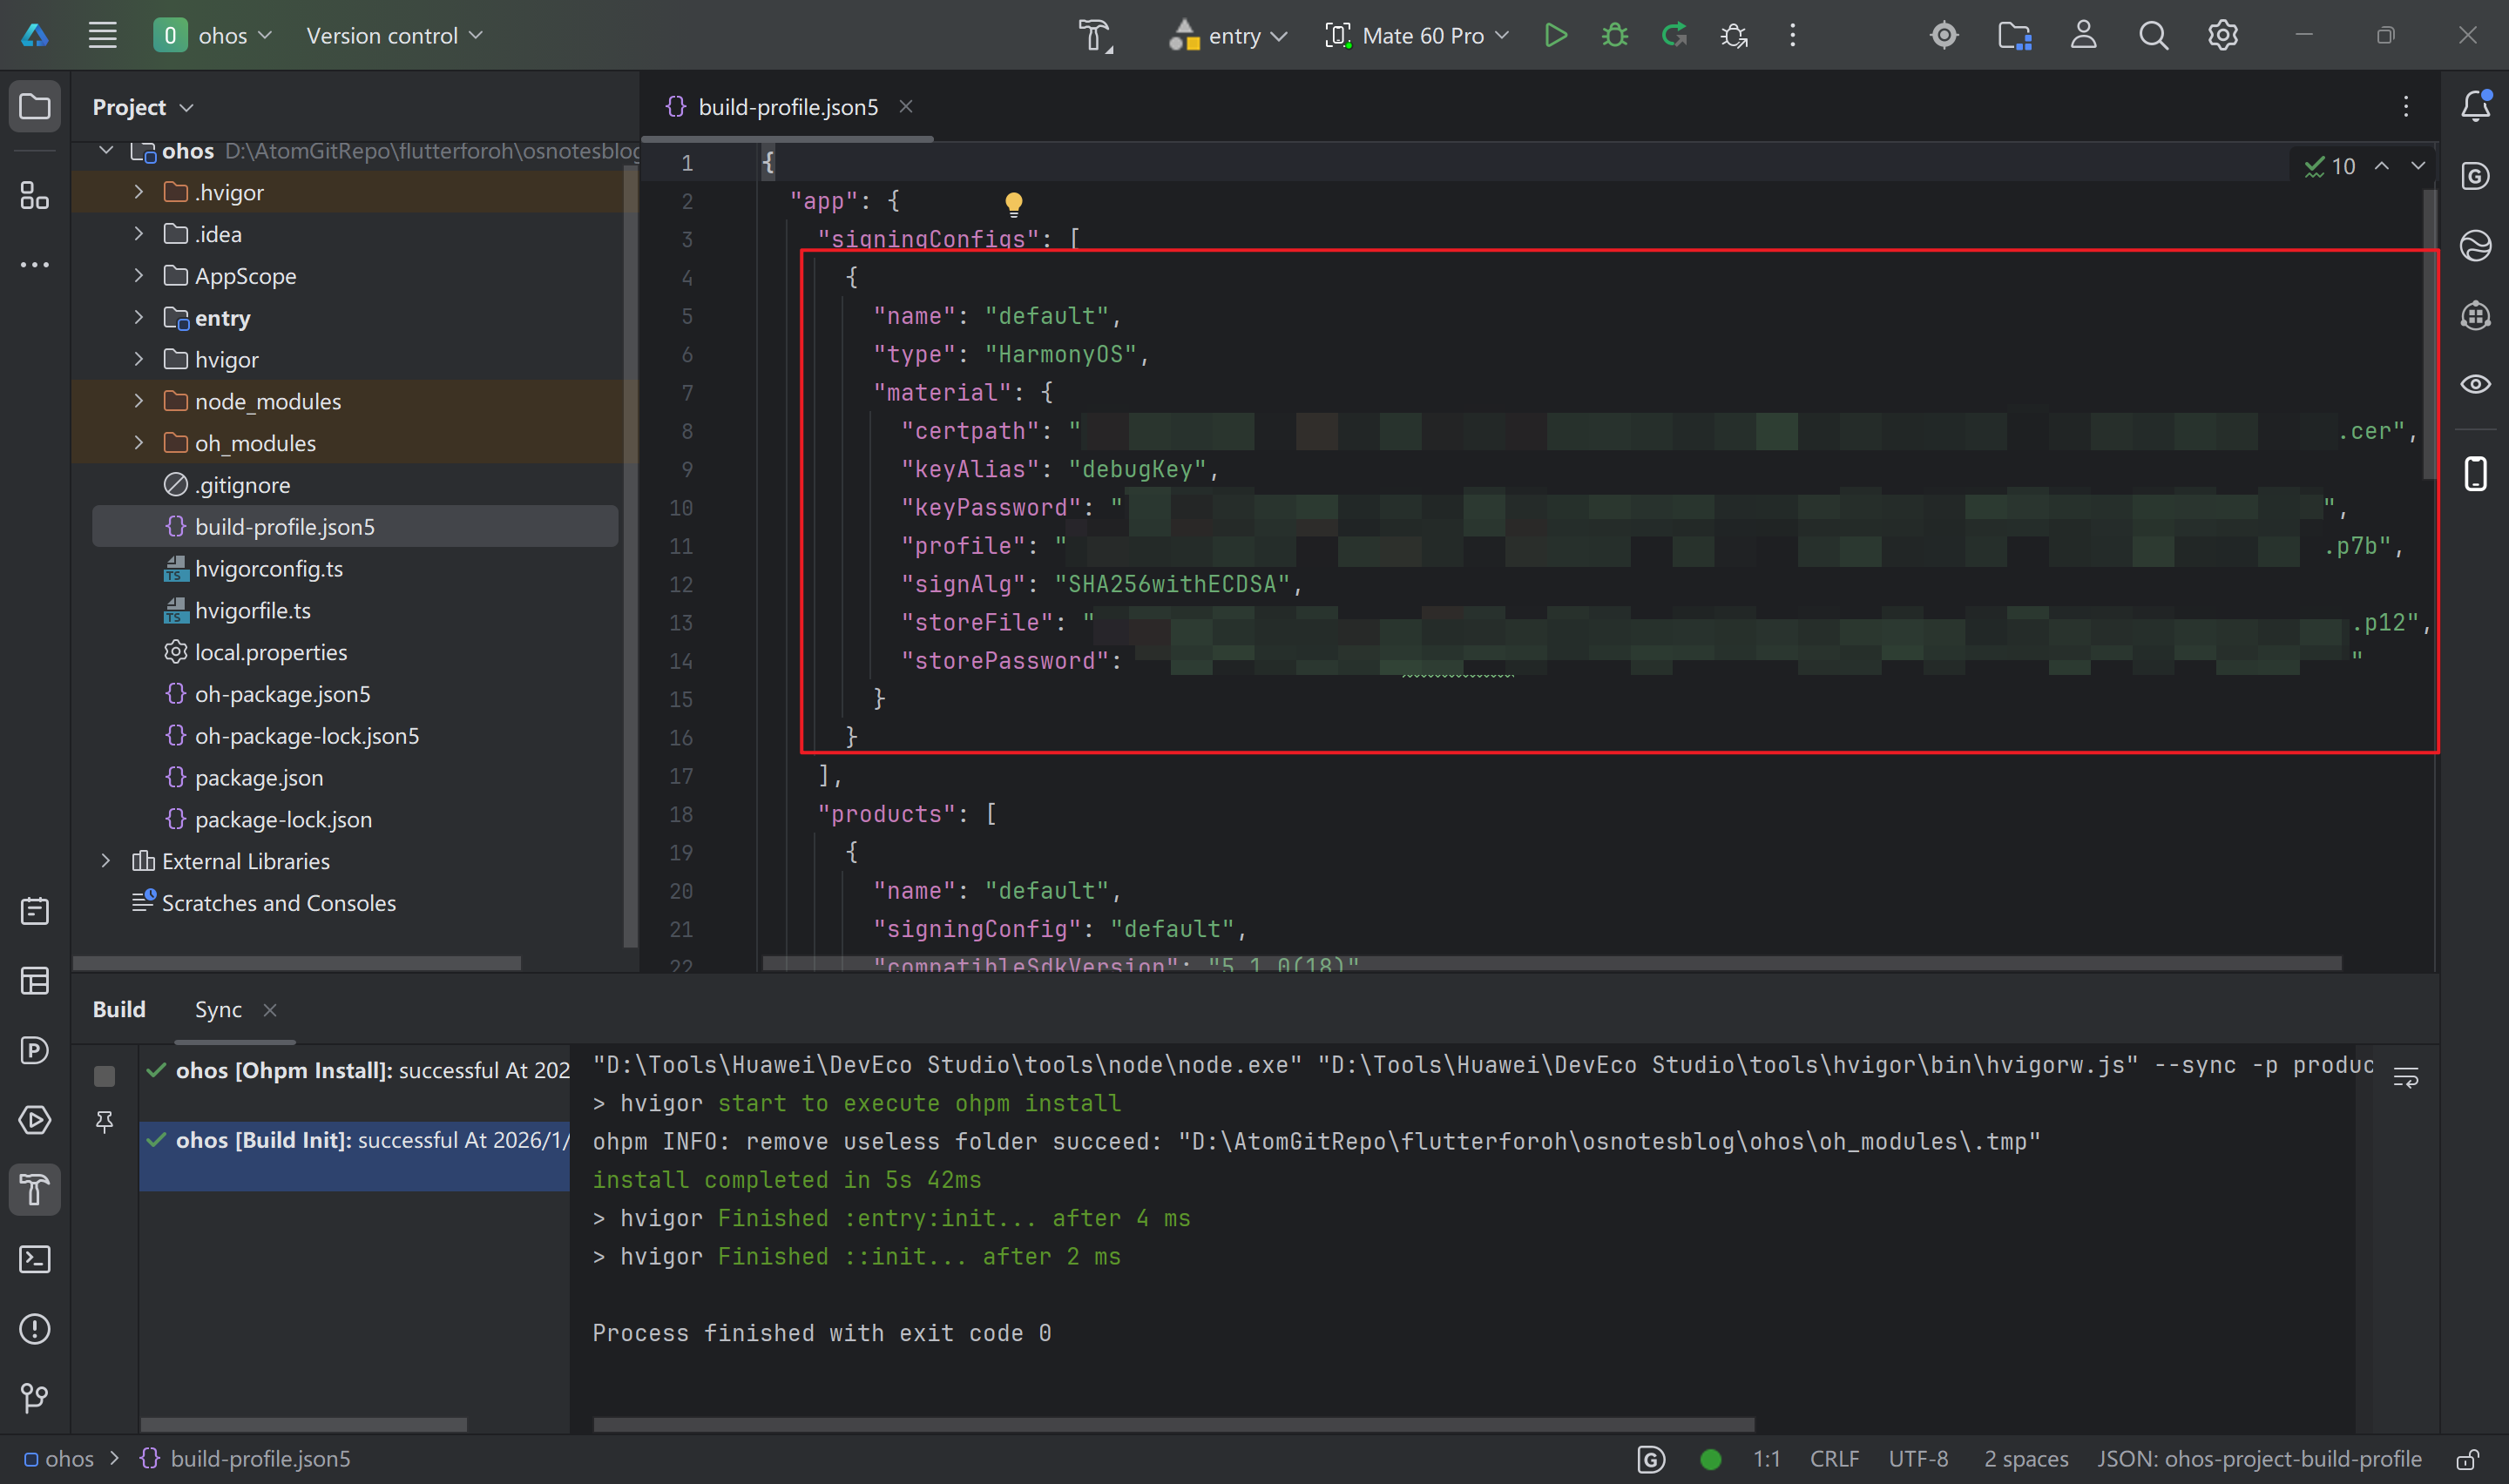
Task: Expand the entry module folder
Action: [x=138, y=318]
